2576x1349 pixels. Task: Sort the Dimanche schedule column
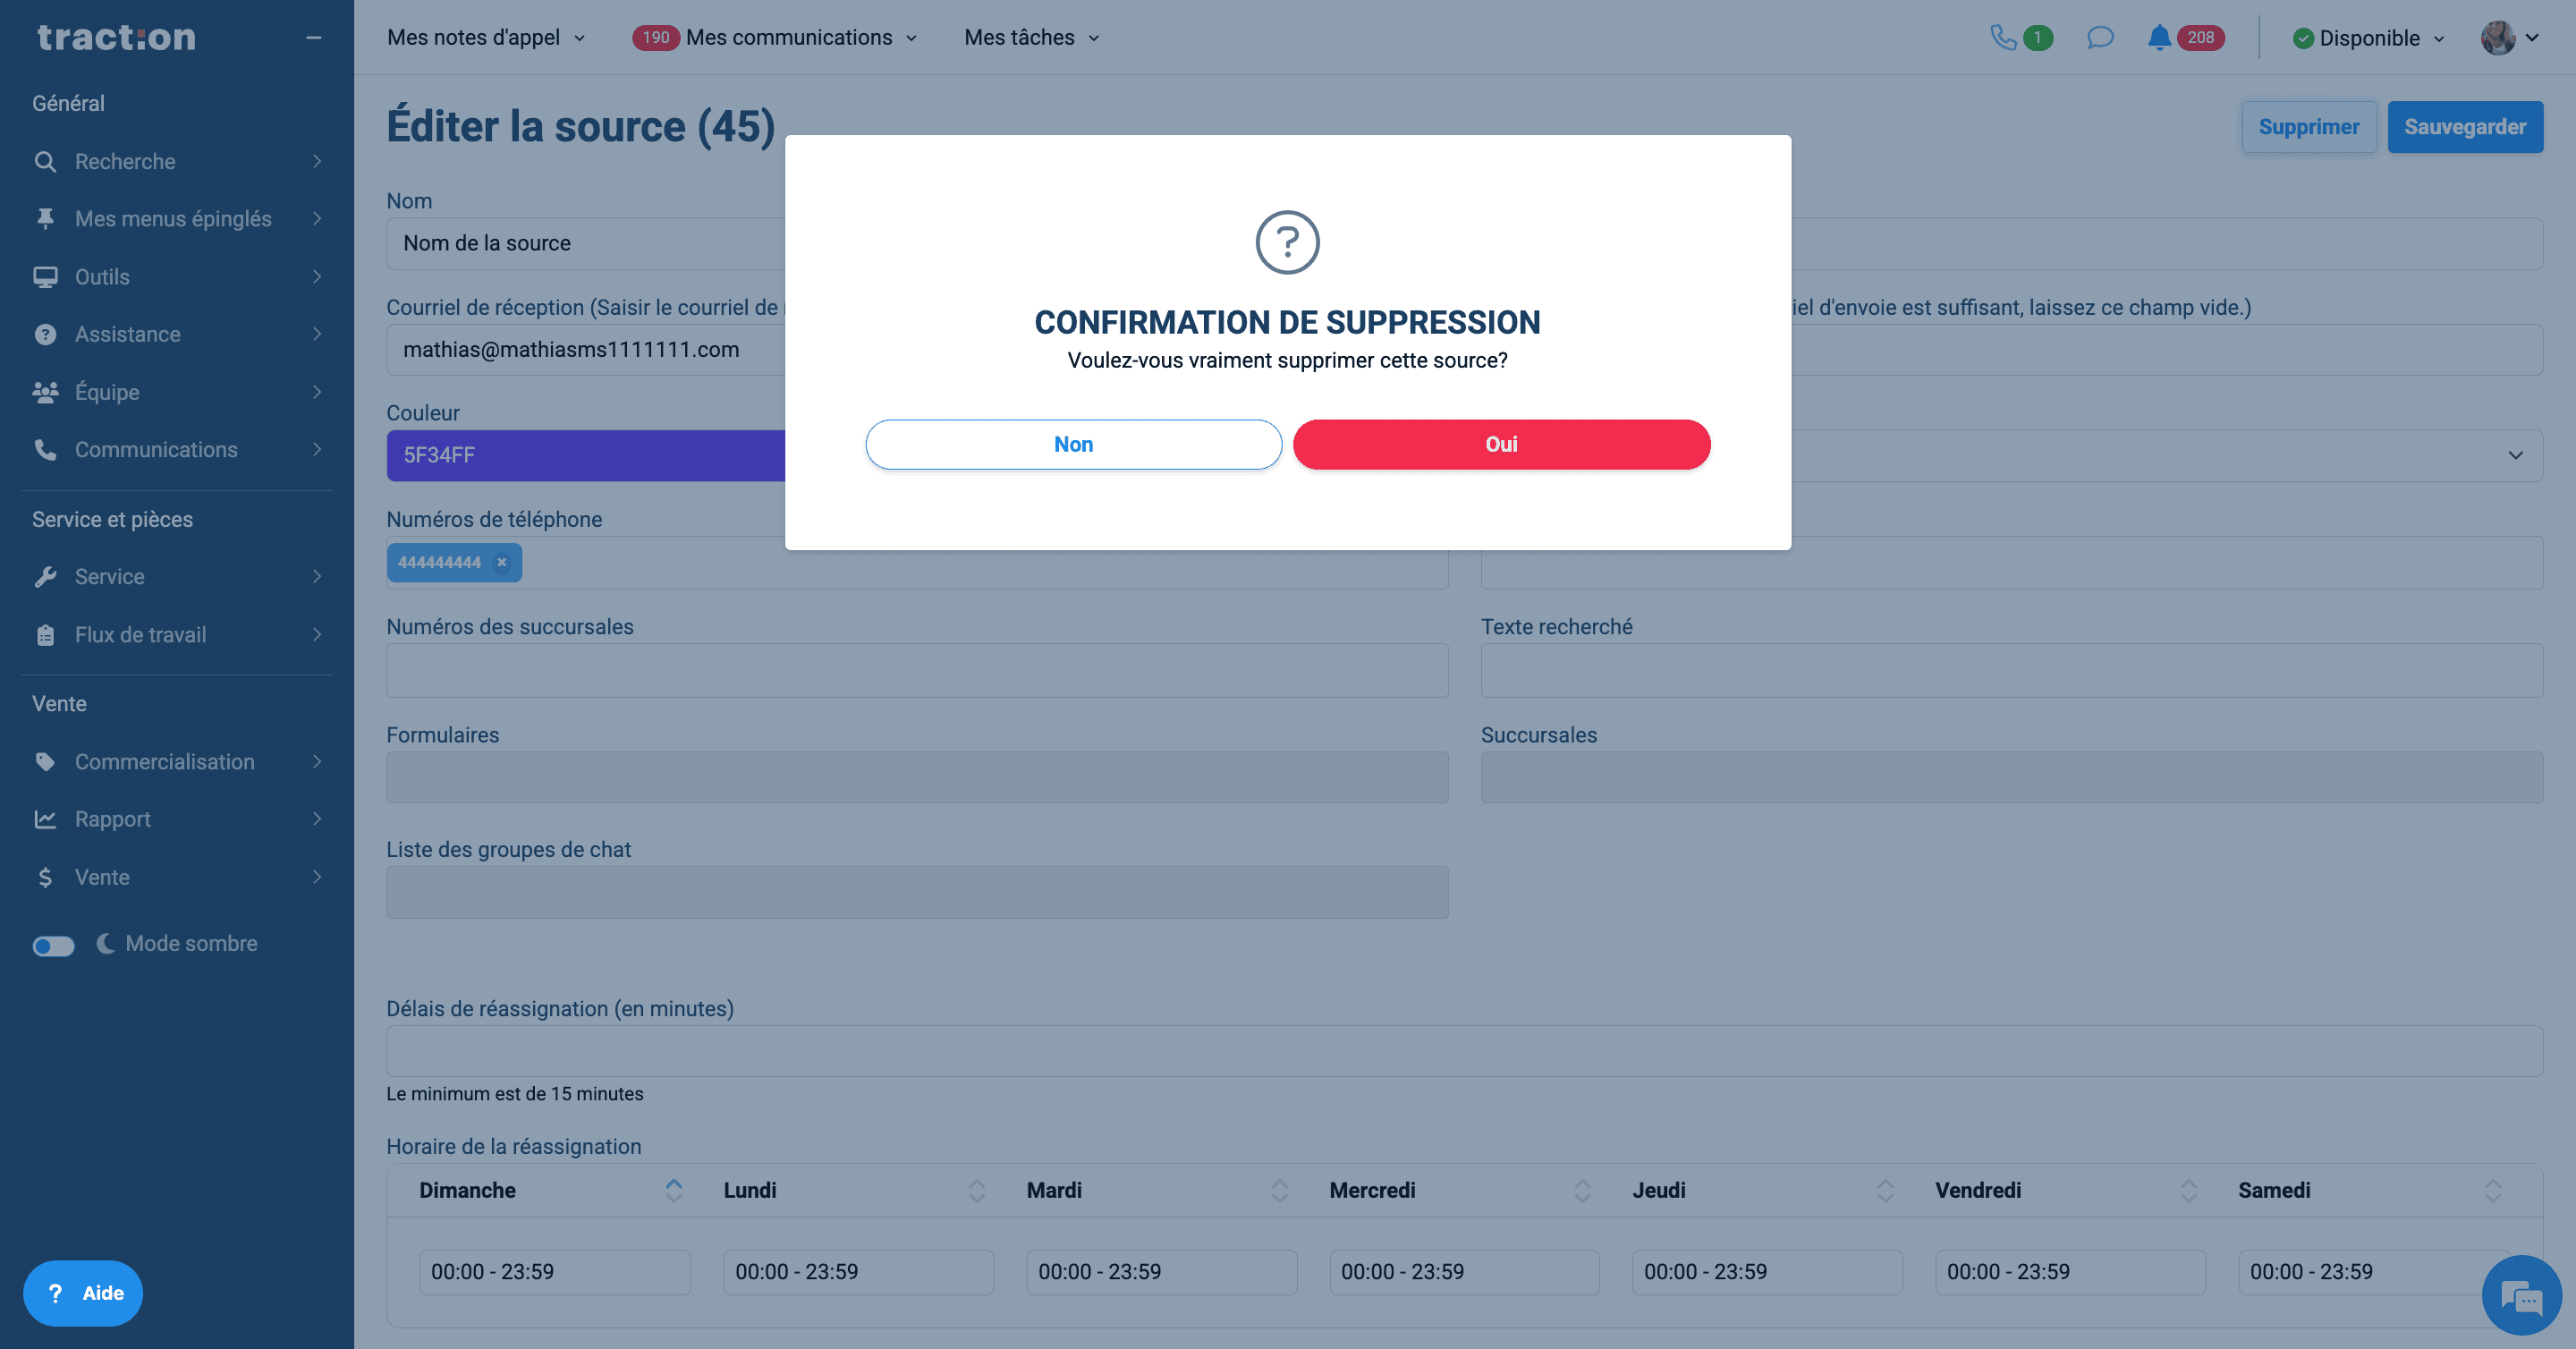tap(673, 1190)
